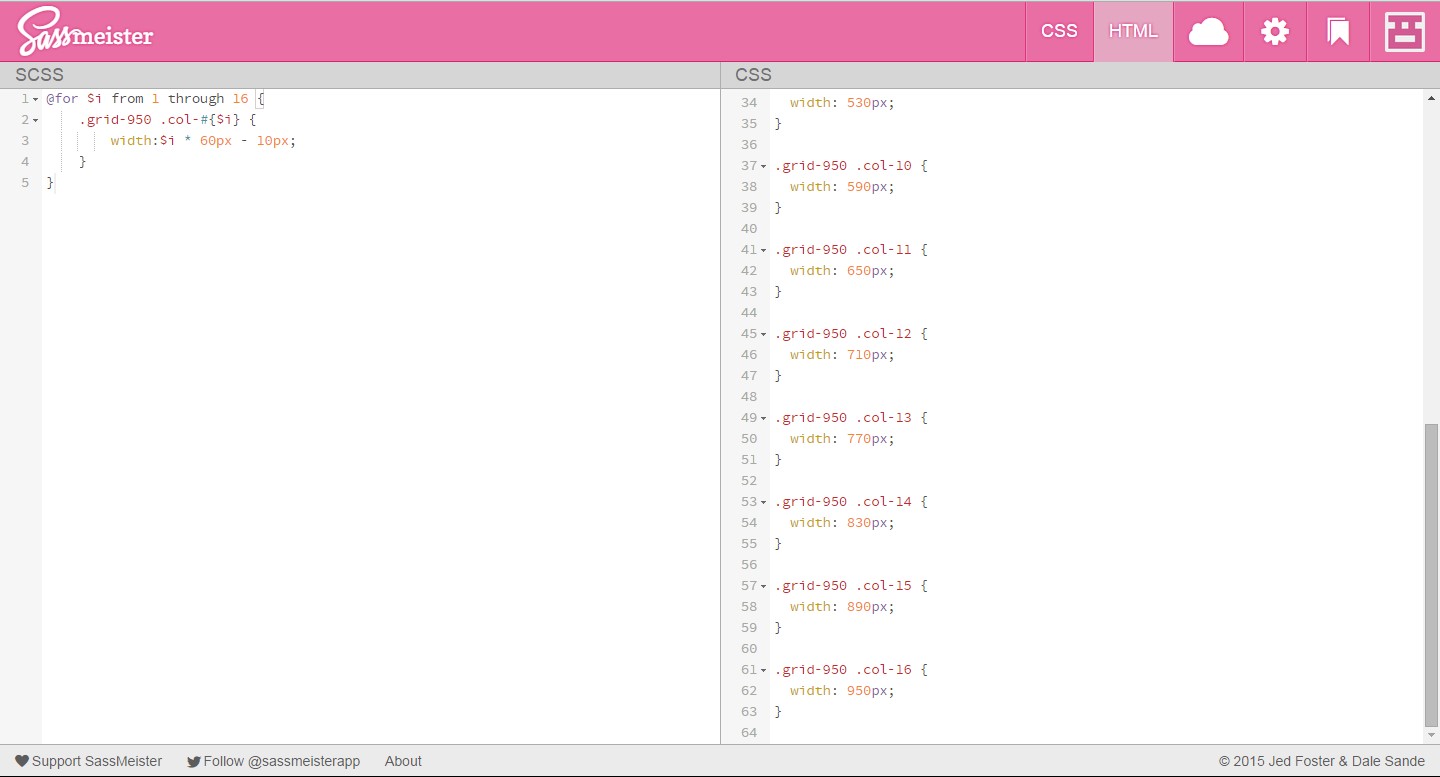Viewport: 1440px width, 777px height.
Task: Collapse the .col-13 rule at CSS line 49
Action: click(764, 418)
